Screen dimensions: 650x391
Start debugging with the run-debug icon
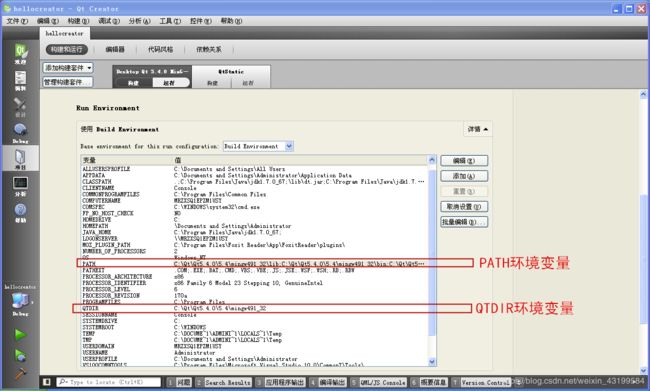(x=20, y=355)
